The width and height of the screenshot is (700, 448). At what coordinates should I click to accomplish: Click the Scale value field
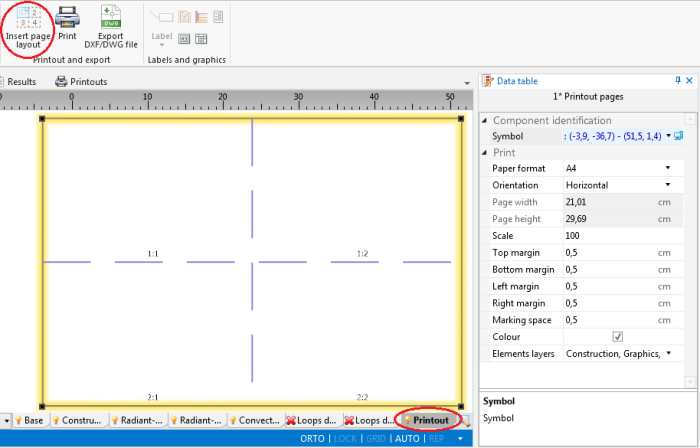pos(610,236)
